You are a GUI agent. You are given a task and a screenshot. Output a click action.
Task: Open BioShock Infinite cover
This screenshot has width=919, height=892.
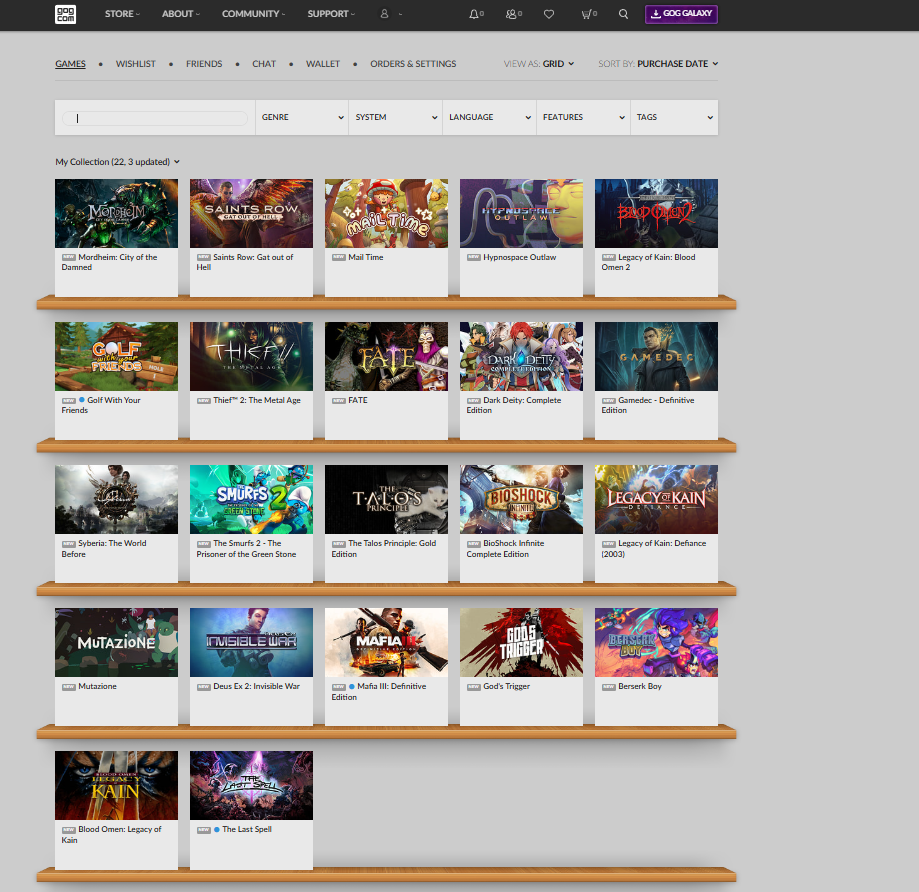[x=521, y=499]
